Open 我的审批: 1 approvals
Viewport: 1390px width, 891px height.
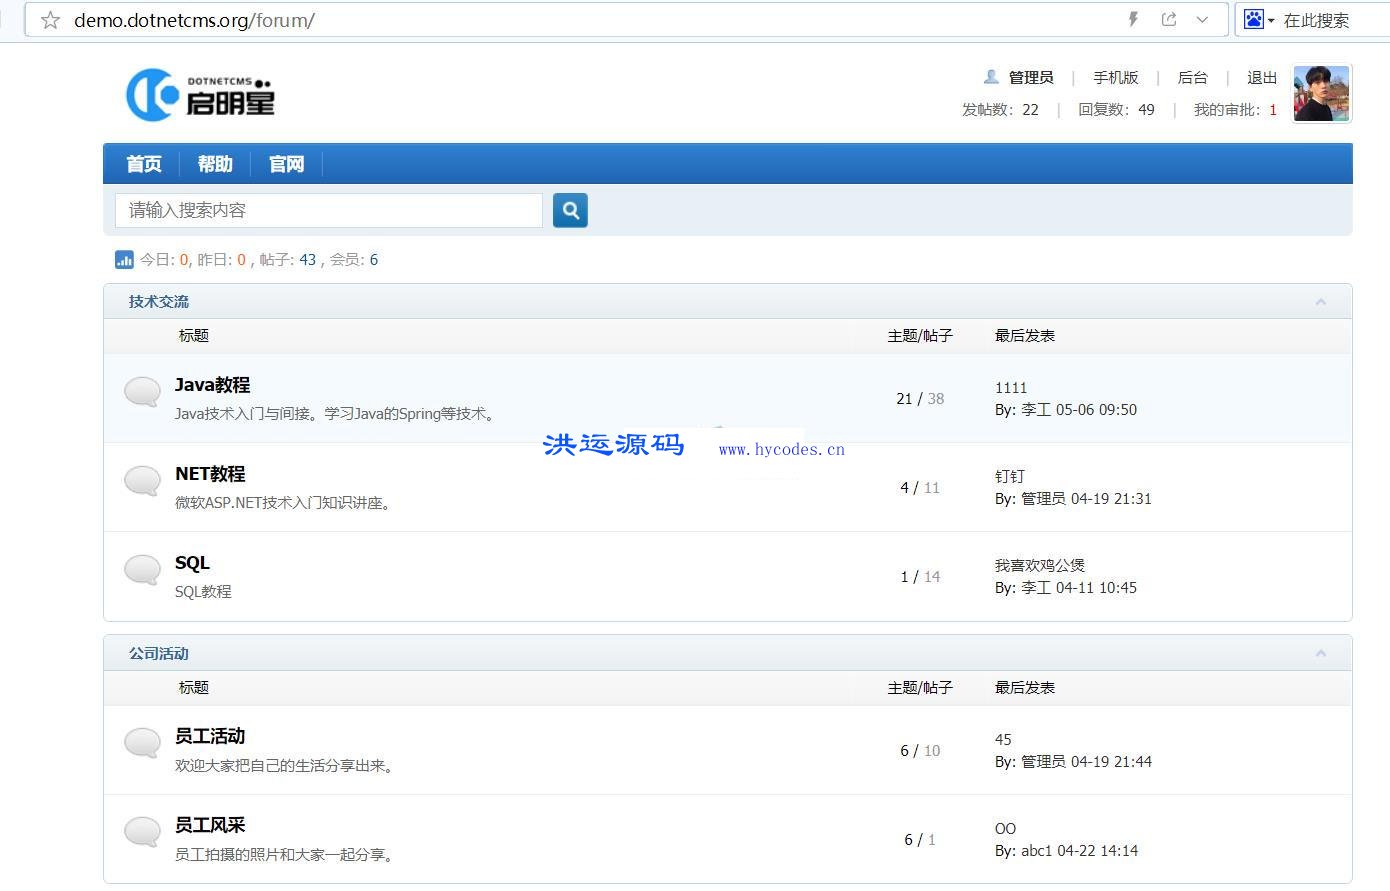[x=1235, y=110]
